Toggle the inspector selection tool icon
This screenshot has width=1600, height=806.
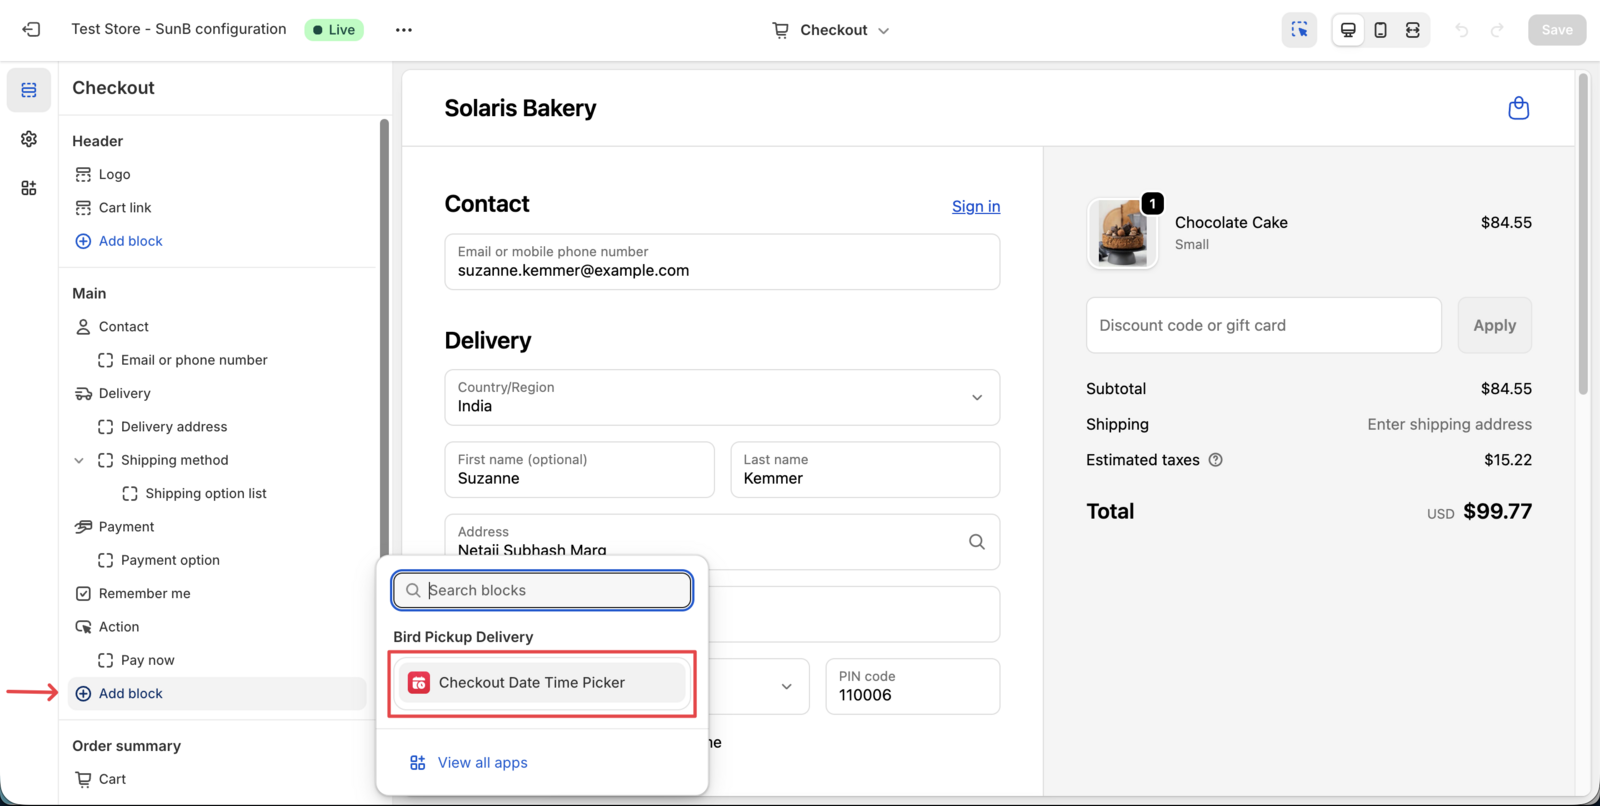[1299, 30]
